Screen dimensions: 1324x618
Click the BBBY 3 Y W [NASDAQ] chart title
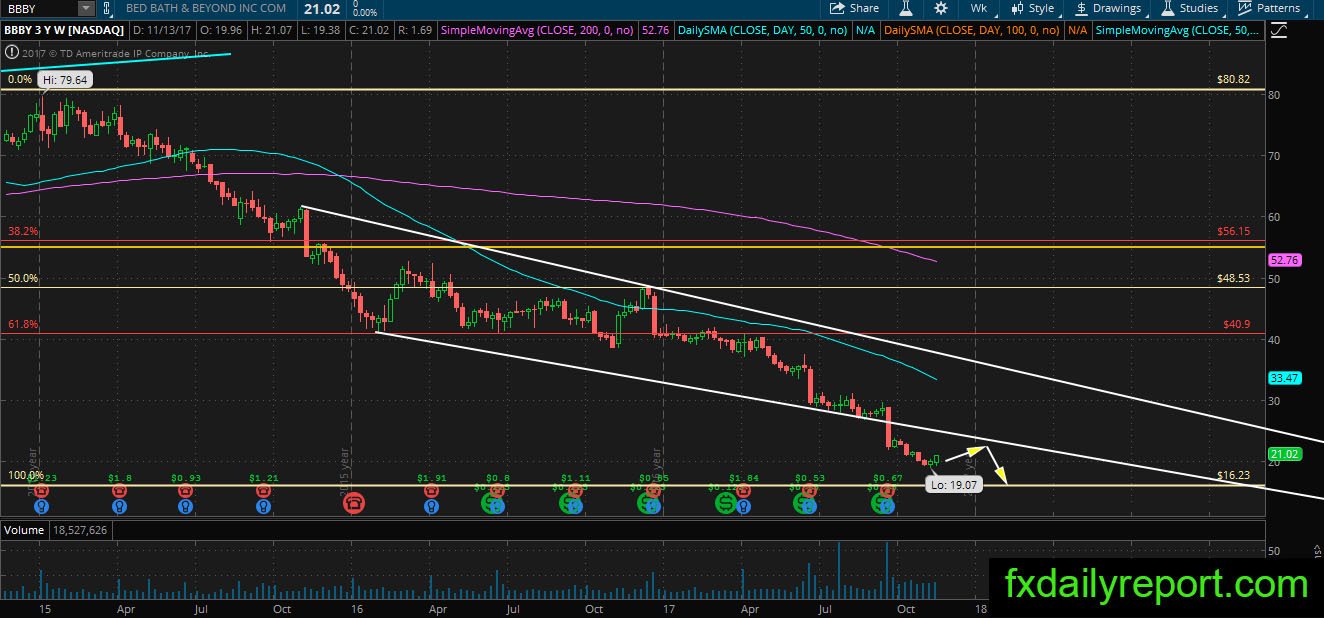pyautogui.click(x=64, y=30)
